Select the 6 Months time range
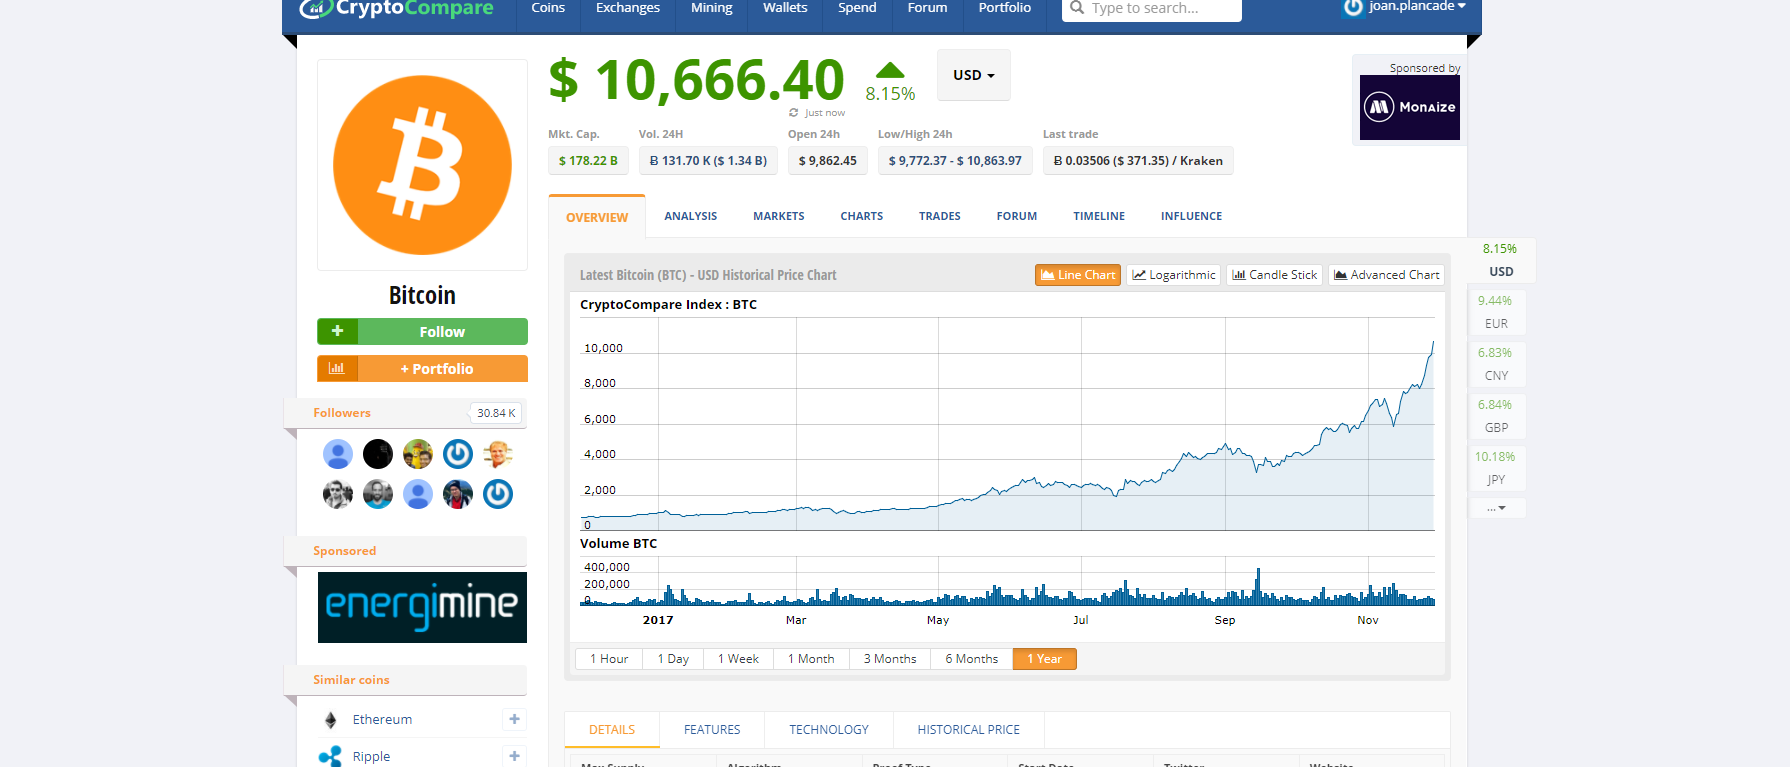 [x=972, y=659]
